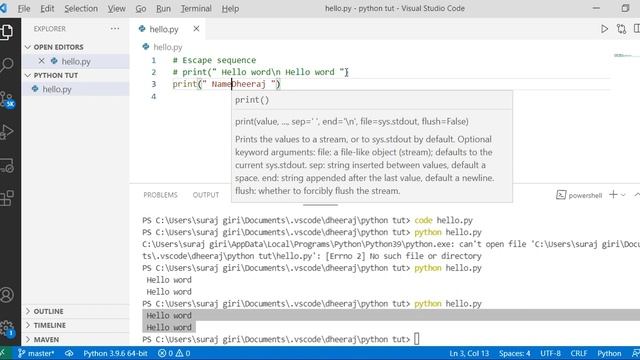Open the Manage gear menu

pyautogui.click(x=7, y=328)
